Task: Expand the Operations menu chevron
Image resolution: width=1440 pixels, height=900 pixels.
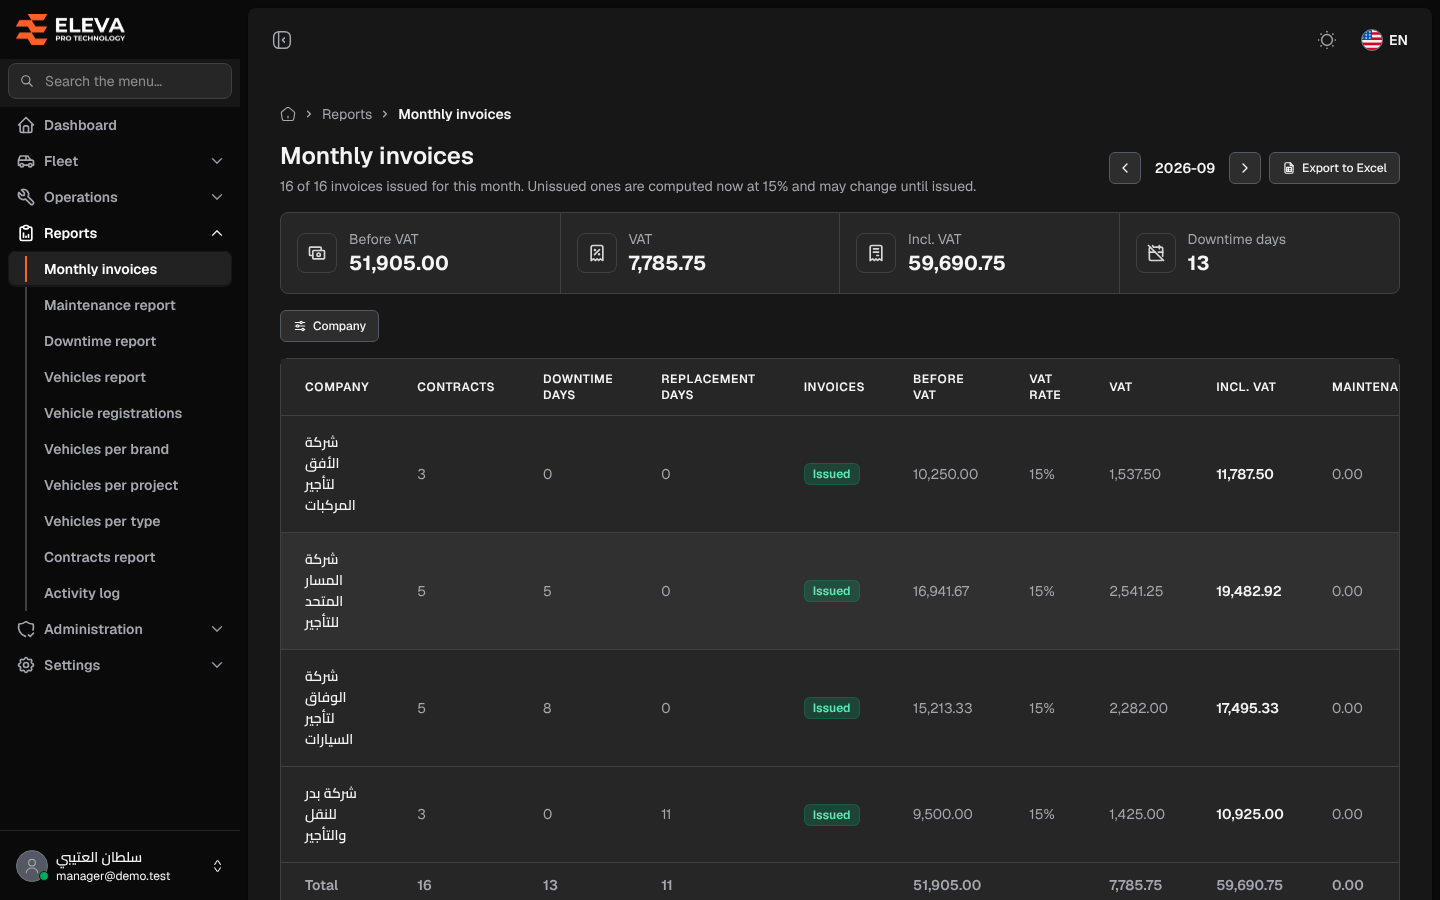Action: click(217, 197)
